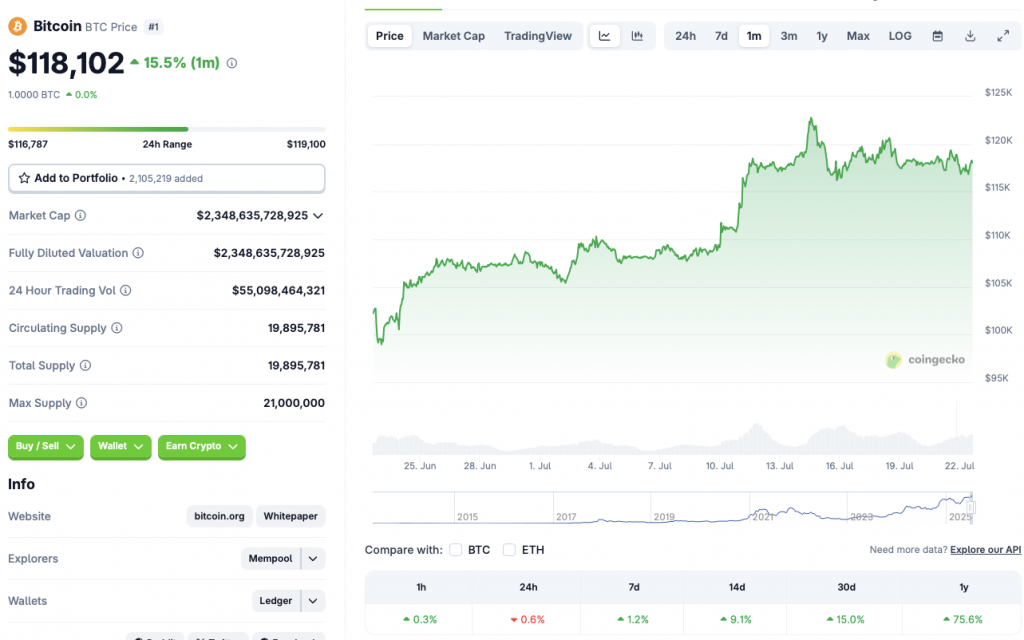Expand the Market Cap value chevron
The width and height of the screenshot is (1024, 640).
pyautogui.click(x=318, y=215)
